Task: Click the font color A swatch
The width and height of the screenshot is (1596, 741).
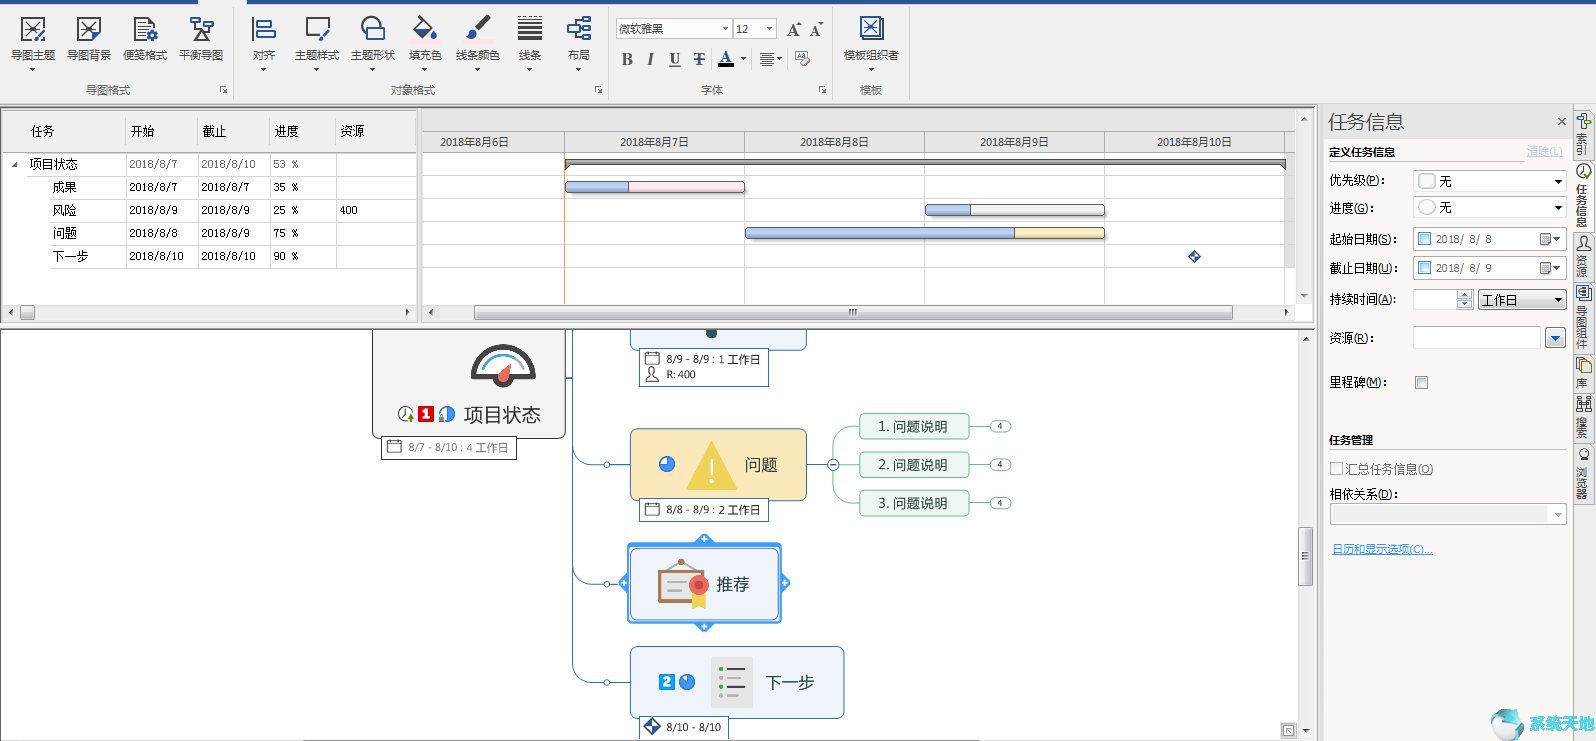Action: coord(726,59)
